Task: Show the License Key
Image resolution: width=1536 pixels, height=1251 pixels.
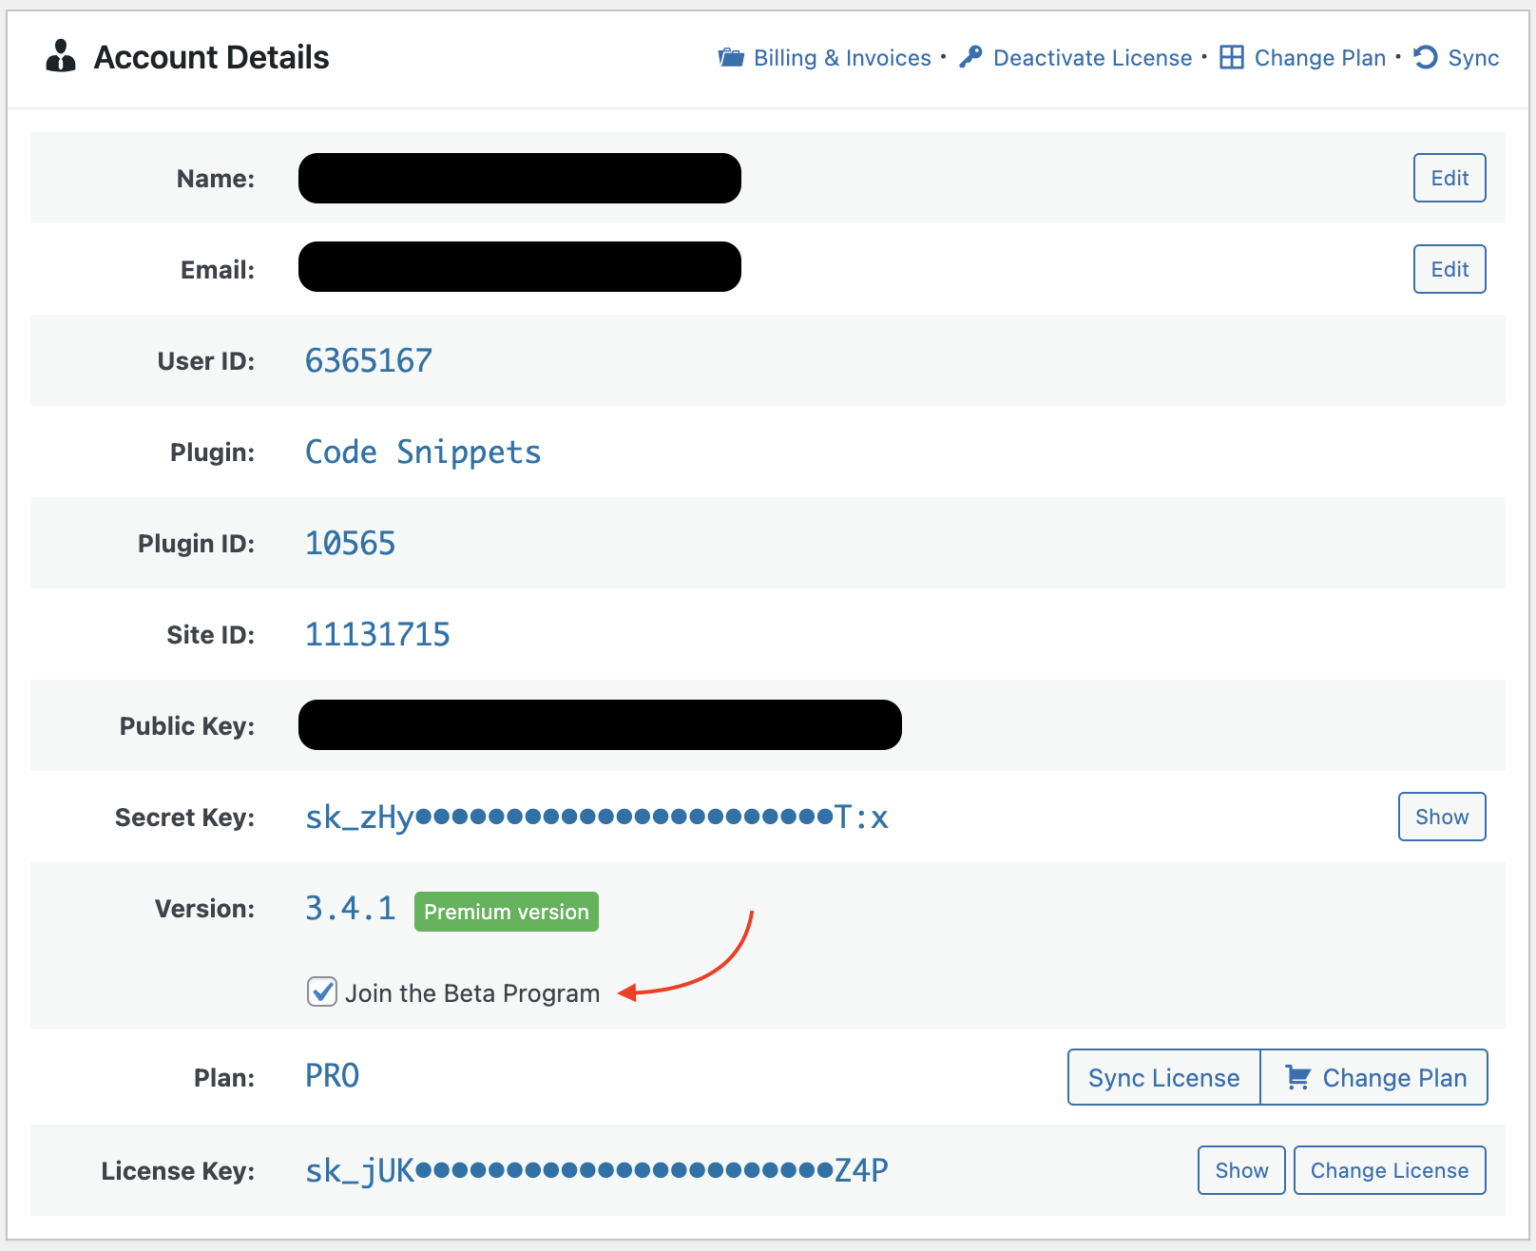Action: (1241, 1170)
